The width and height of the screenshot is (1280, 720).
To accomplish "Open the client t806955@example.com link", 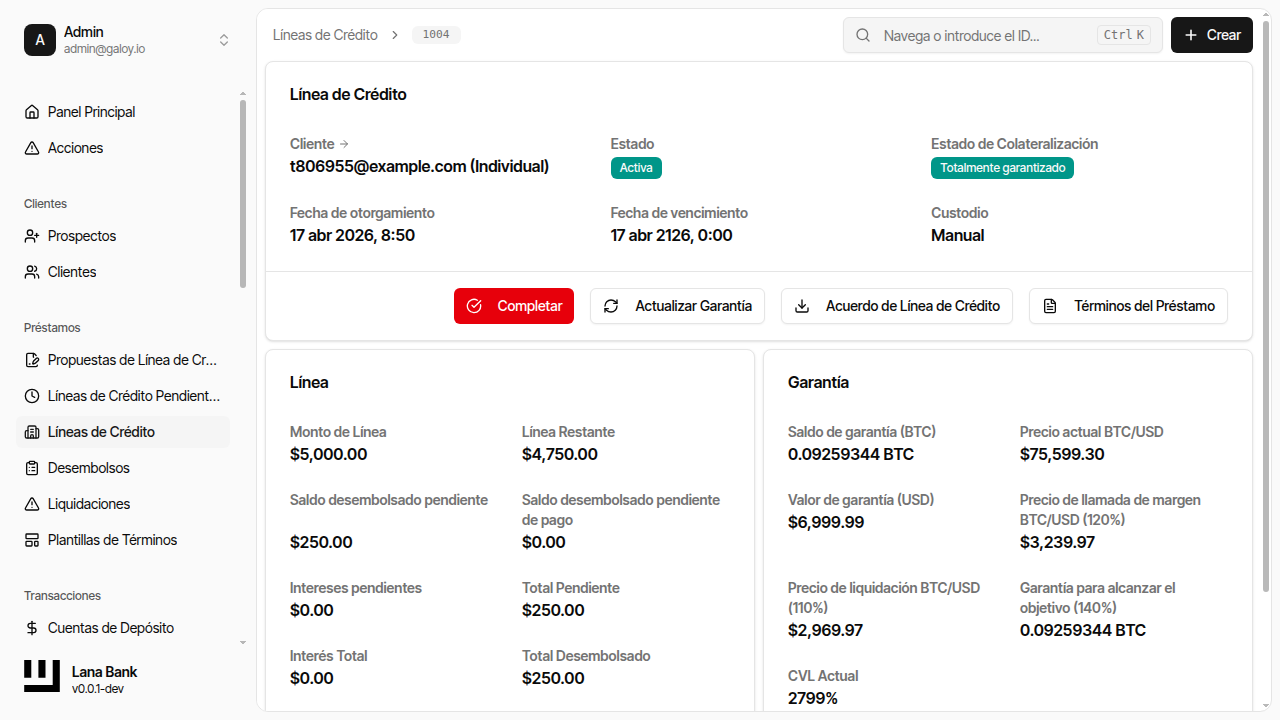I will pos(418,166).
